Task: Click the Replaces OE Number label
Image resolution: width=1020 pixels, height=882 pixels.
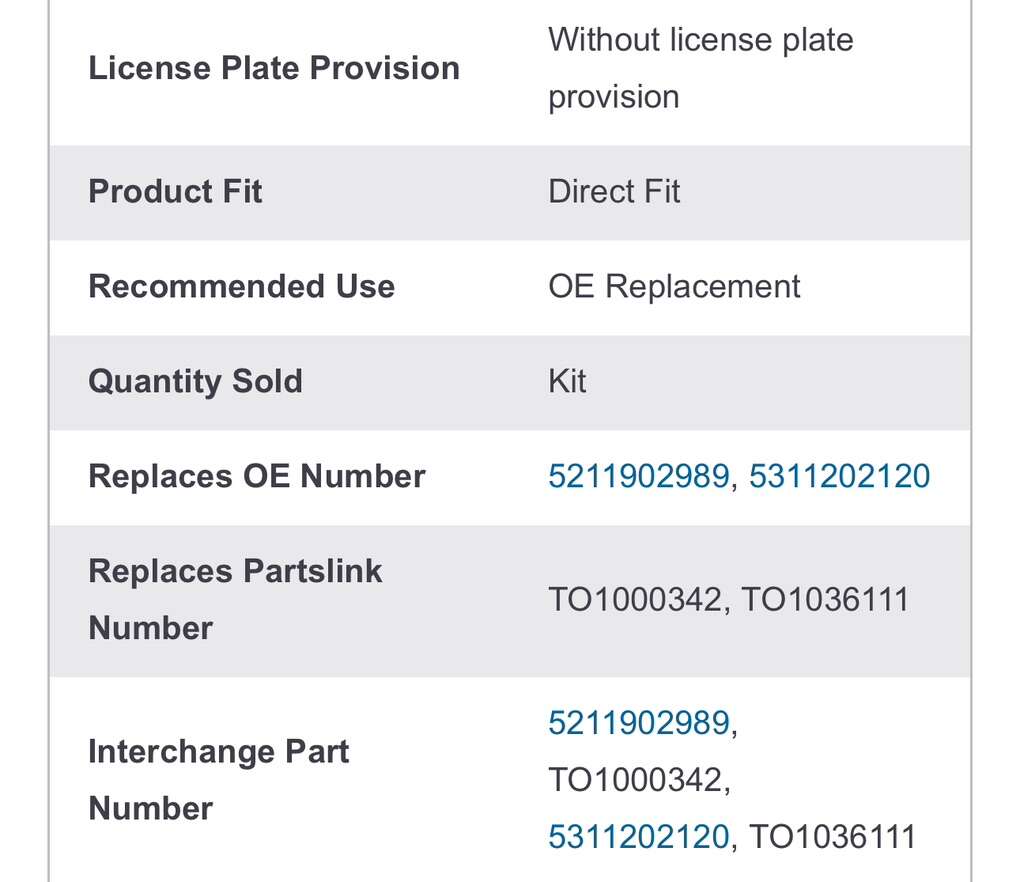Action: tap(257, 476)
